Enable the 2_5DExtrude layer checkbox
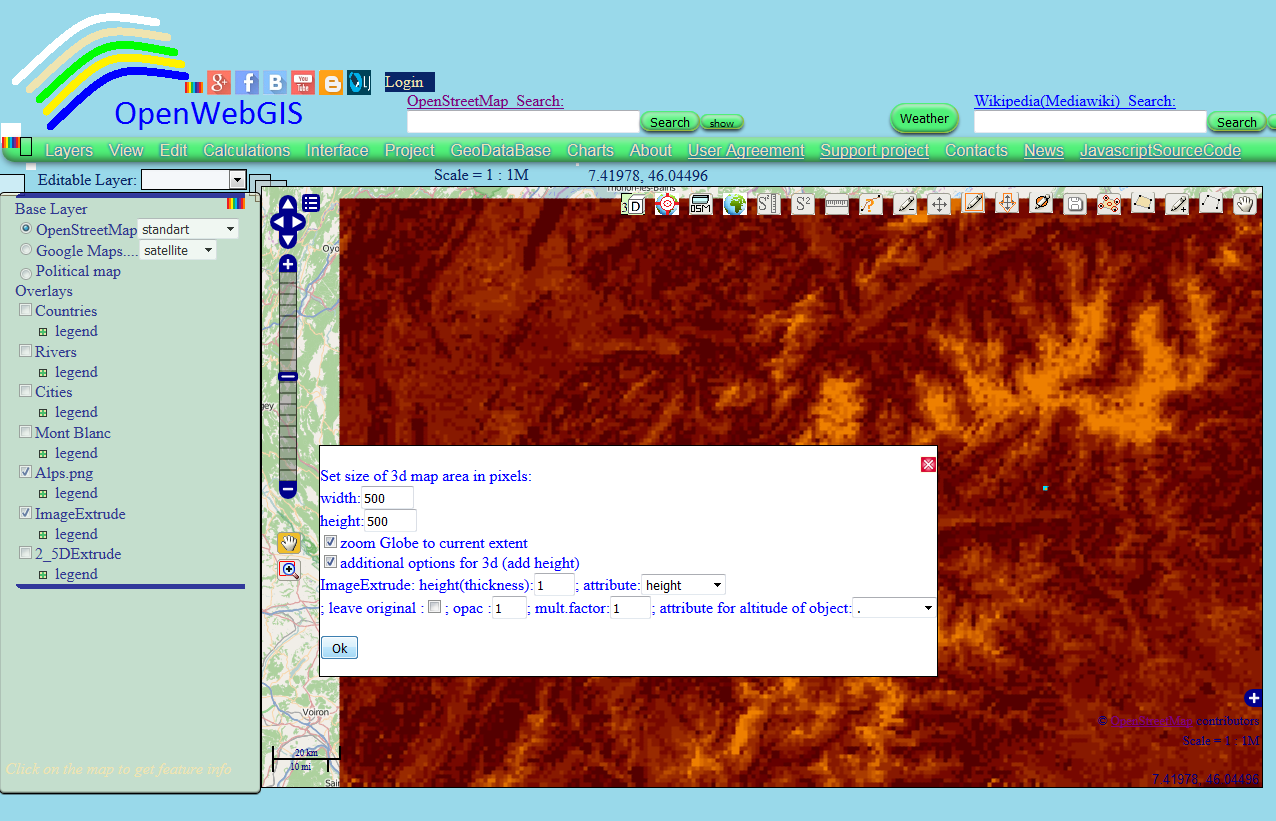The height and width of the screenshot is (821, 1276). (x=26, y=553)
